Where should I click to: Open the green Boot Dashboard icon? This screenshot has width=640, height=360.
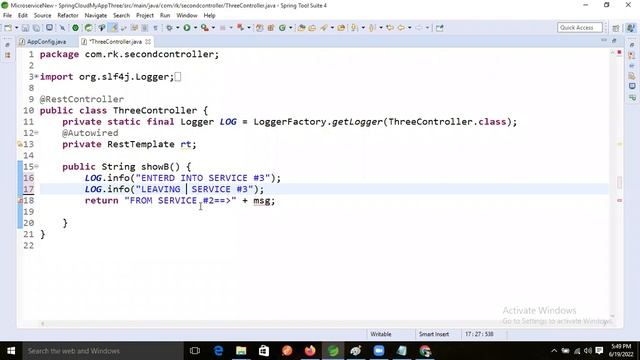click(76, 28)
